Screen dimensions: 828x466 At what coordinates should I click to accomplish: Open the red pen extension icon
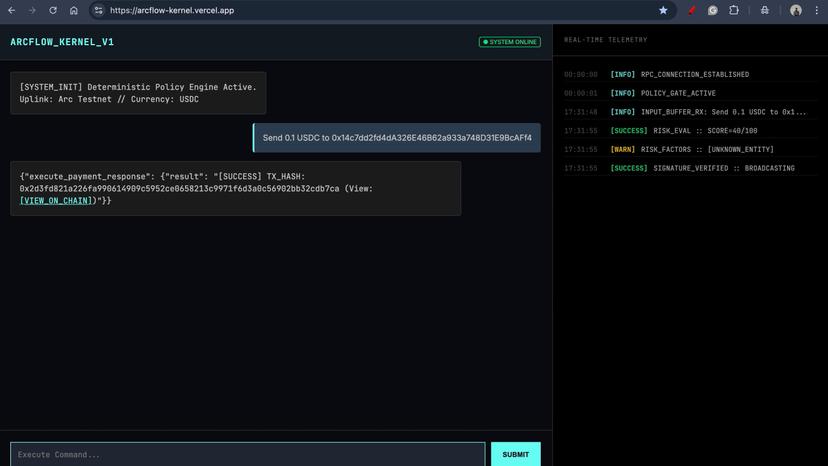(x=691, y=11)
